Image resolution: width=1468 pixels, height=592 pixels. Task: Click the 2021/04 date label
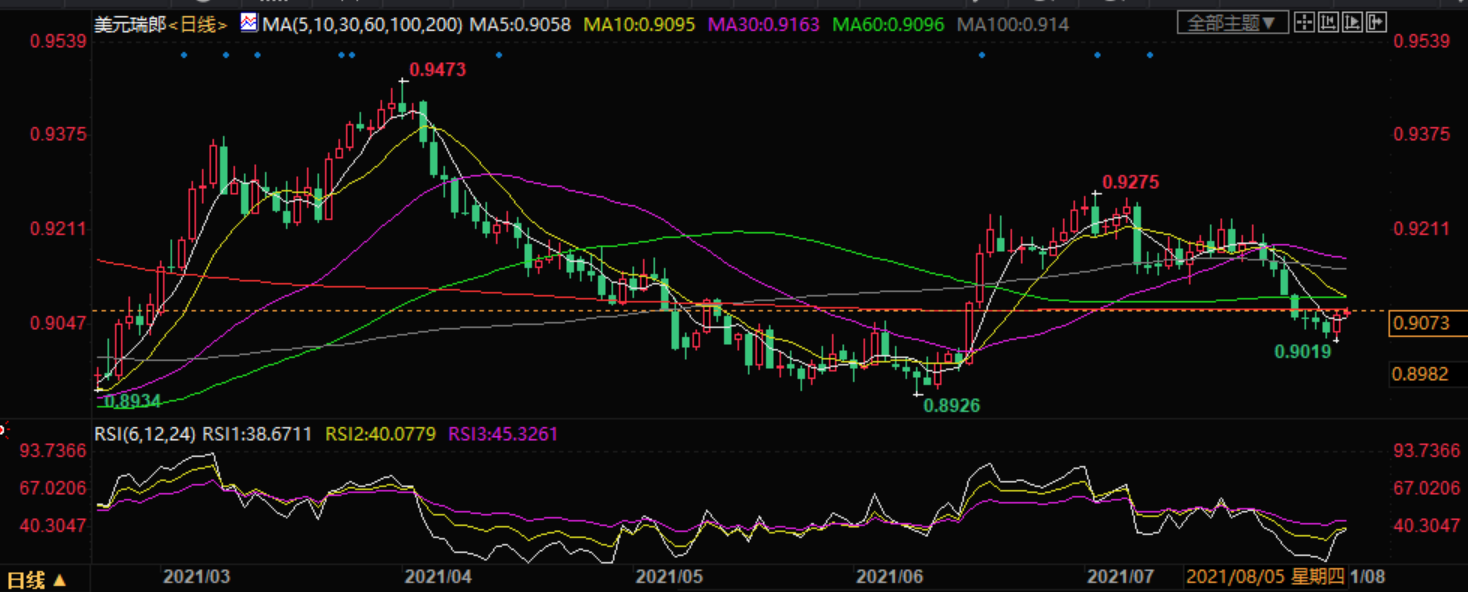[437, 577]
